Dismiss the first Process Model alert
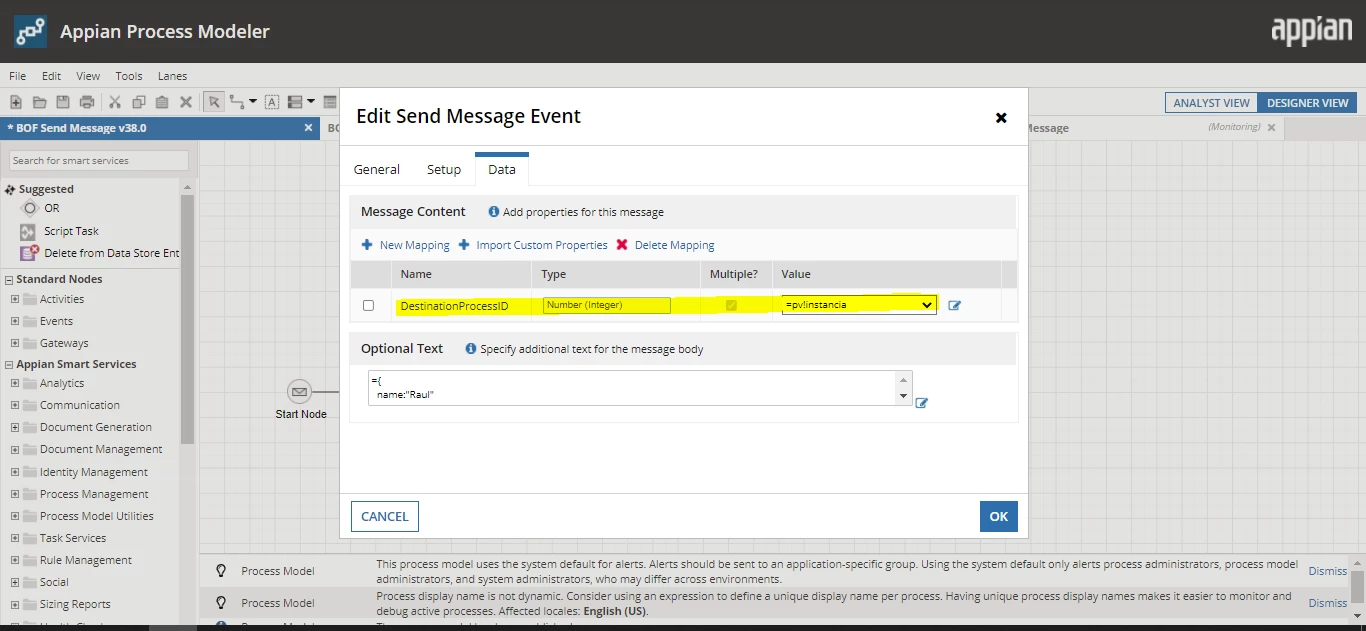 pyautogui.click(x=1328, y=571)
